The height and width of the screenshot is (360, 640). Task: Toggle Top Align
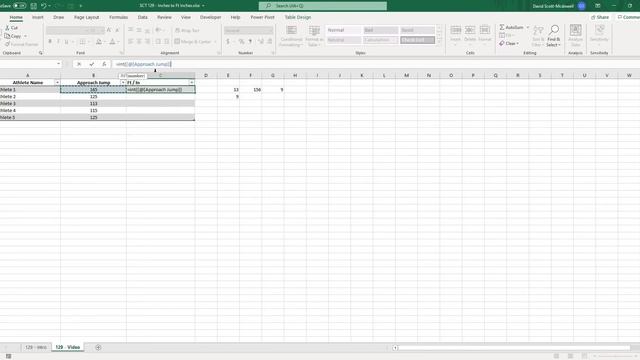coord(131,30)
